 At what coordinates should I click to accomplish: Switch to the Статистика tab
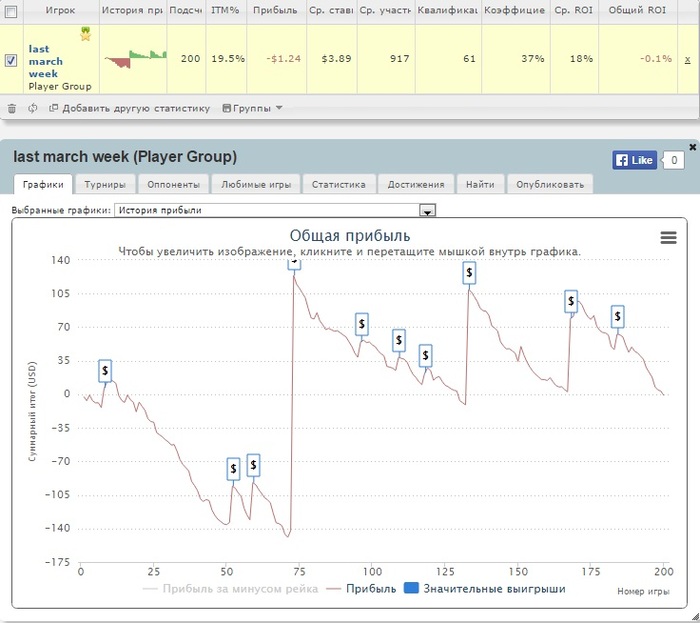point(338,184)
